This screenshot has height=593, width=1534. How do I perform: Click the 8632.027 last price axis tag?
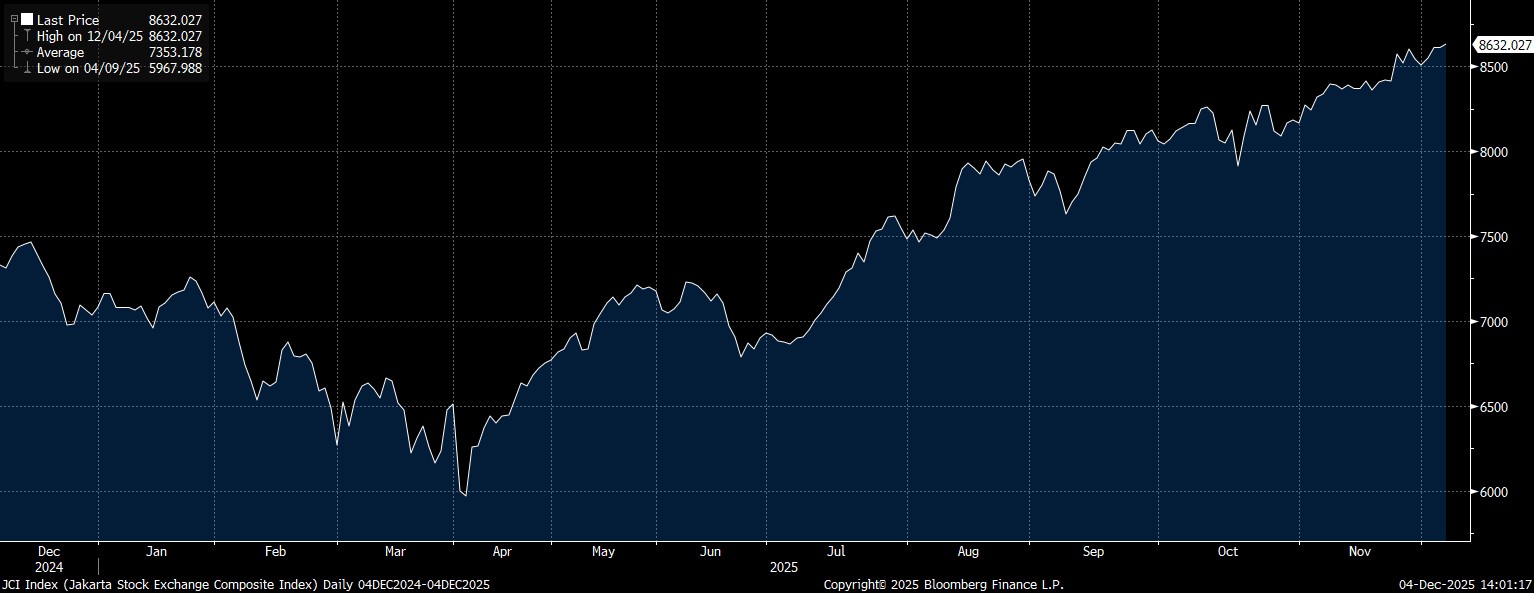[1504, 45]
